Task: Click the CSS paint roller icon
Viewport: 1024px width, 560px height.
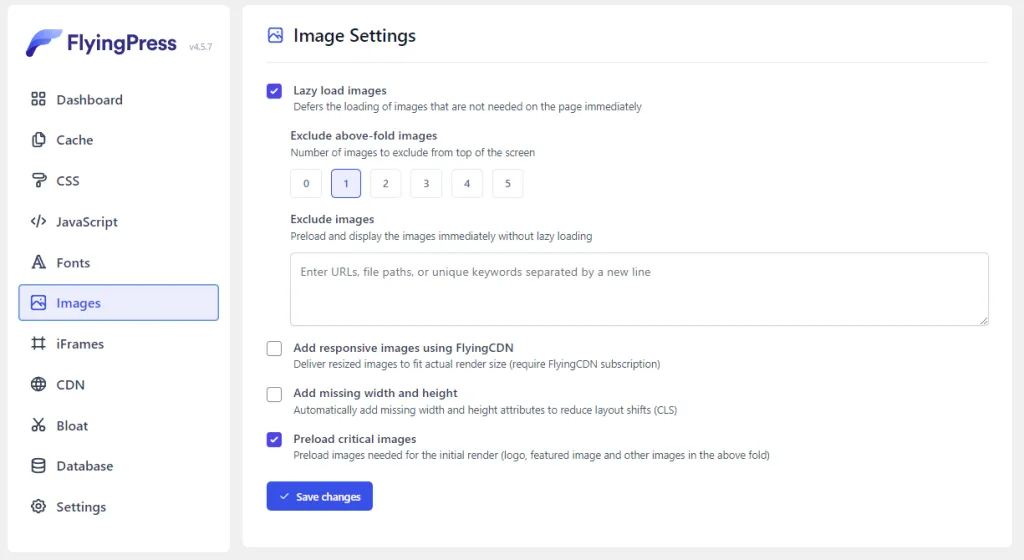Action: click(x=38, y=181)
